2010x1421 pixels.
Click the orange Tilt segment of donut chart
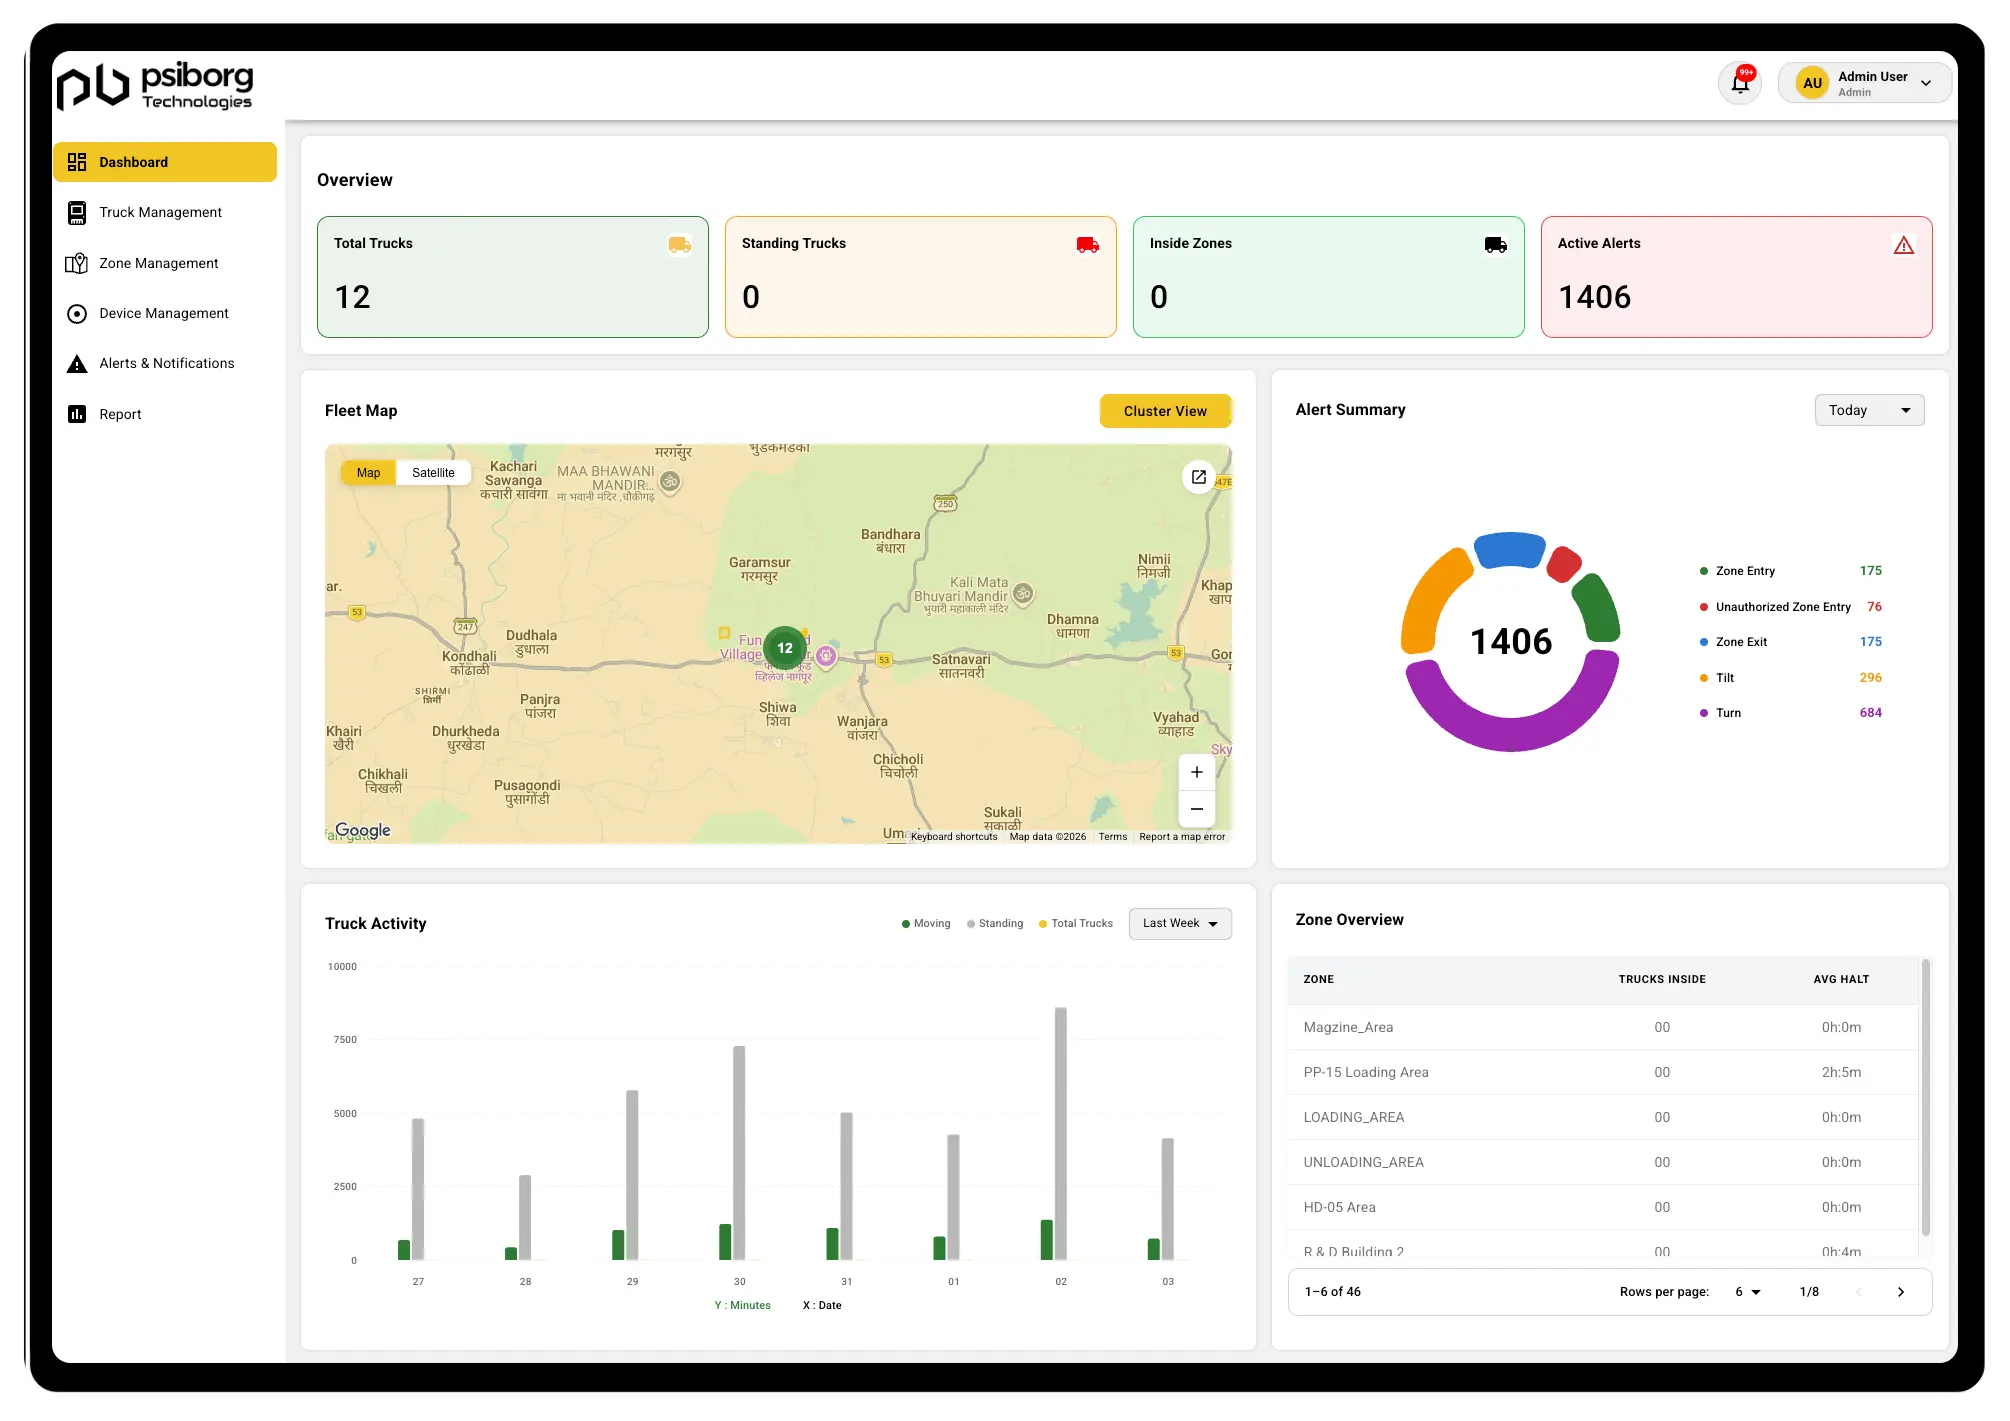1429,606
